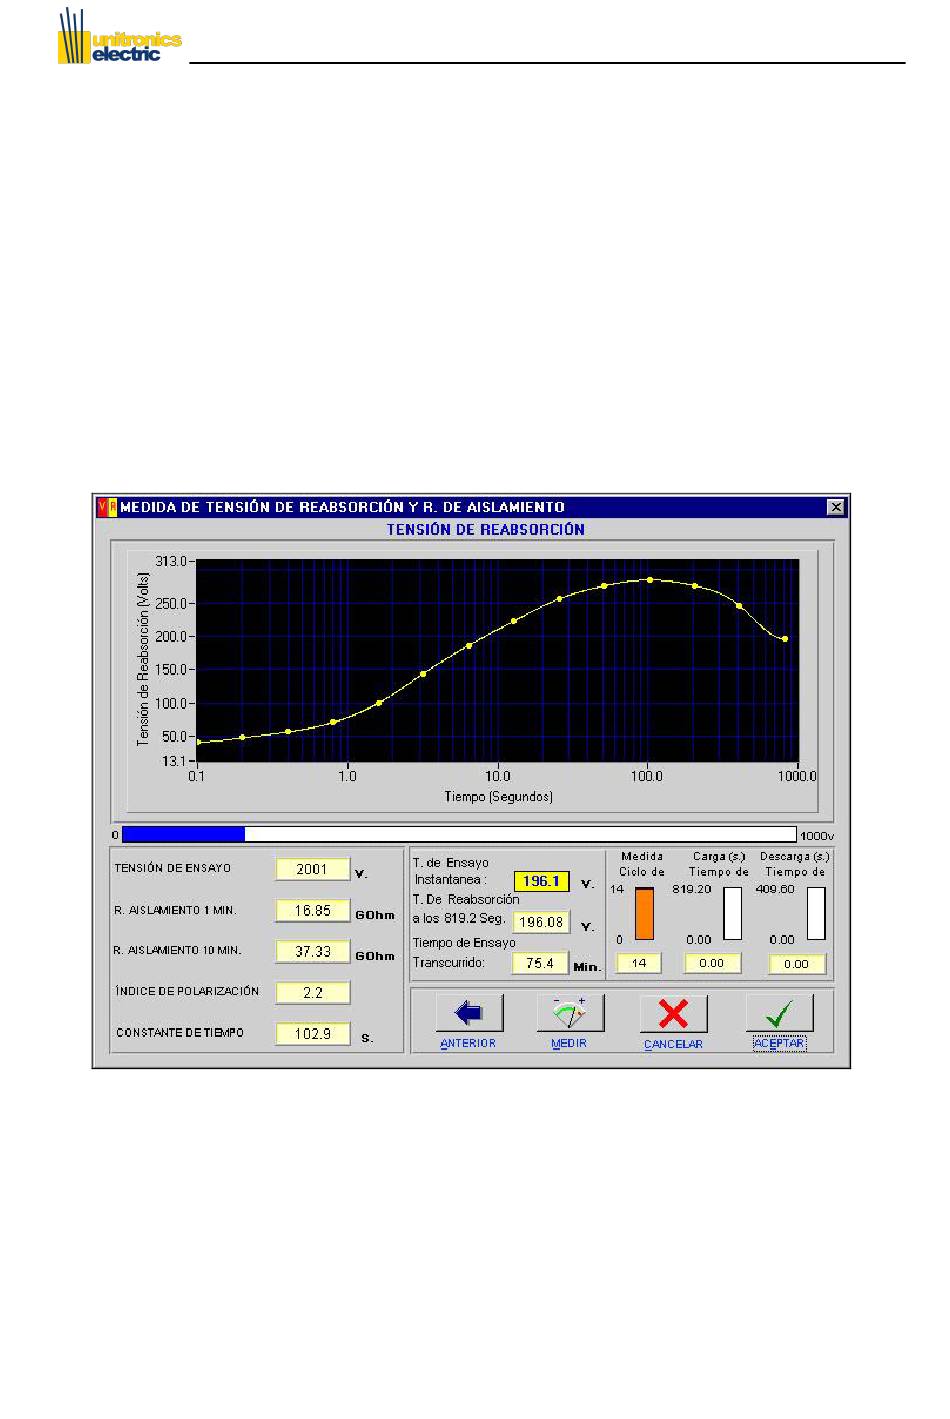Click the ANTERIOR blue arrow button
The image size is (950, 1419).
tap(469, 1013)
